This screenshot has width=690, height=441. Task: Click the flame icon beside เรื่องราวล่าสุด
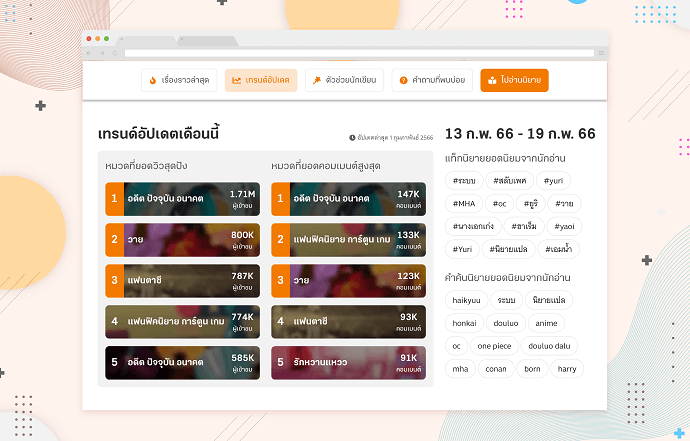tap(152, 80)
